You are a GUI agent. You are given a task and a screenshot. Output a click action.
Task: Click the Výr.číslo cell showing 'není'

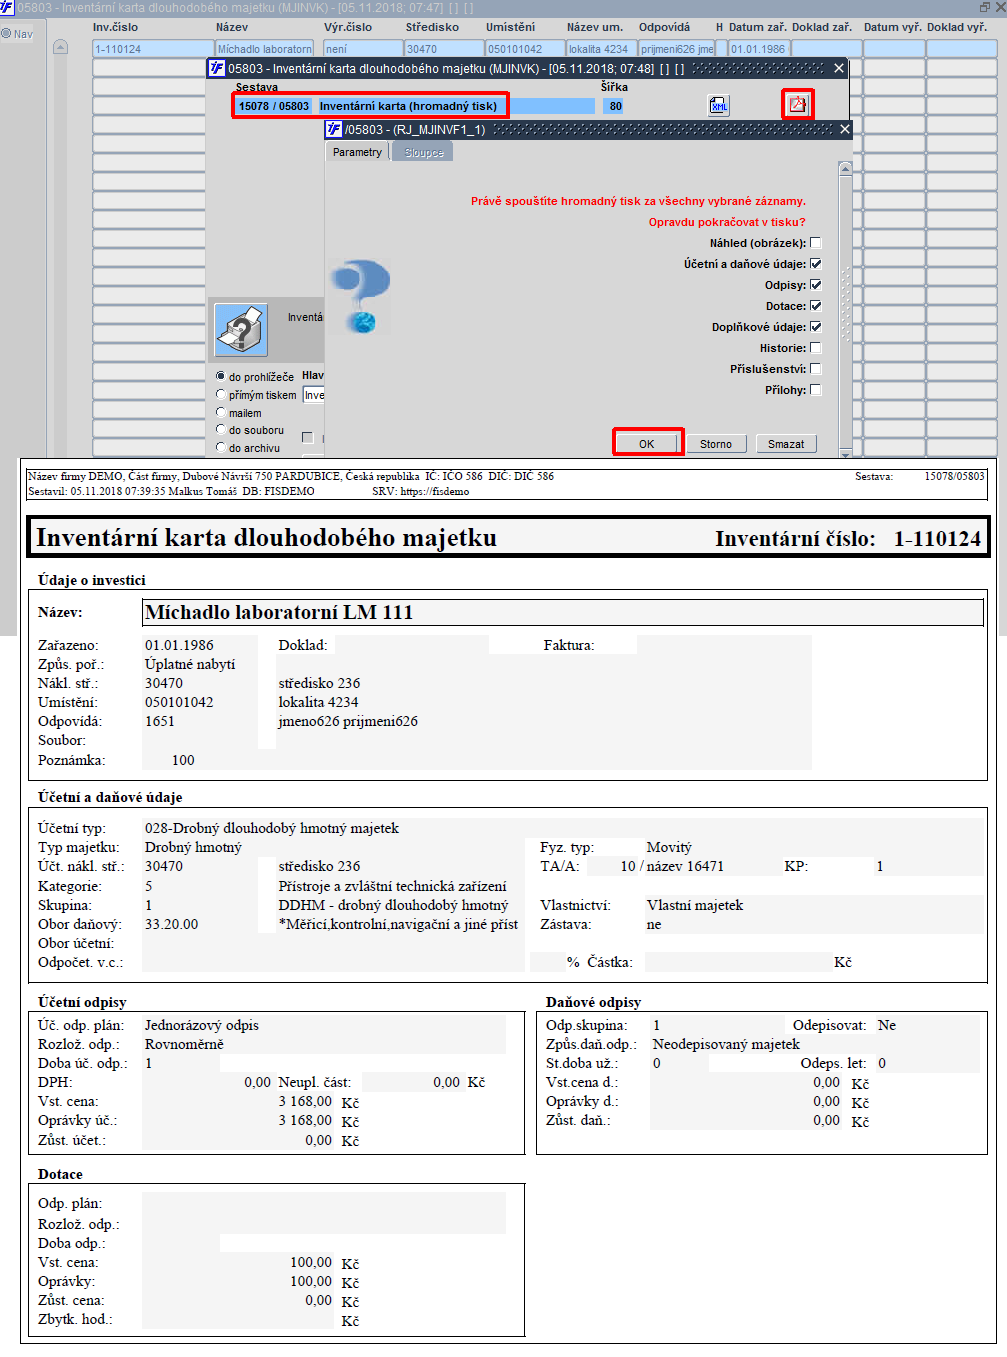pyautogui.click(x=362, y=49)
